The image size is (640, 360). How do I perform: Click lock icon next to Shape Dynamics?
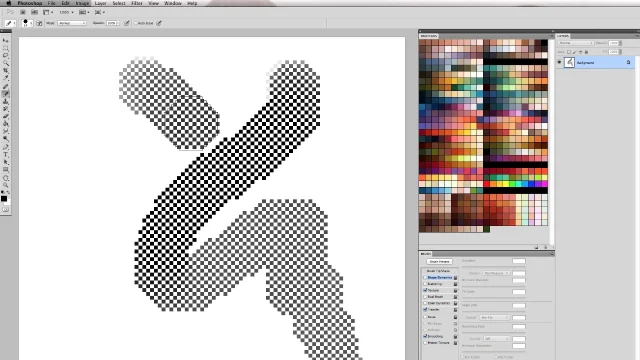(456, 278)
